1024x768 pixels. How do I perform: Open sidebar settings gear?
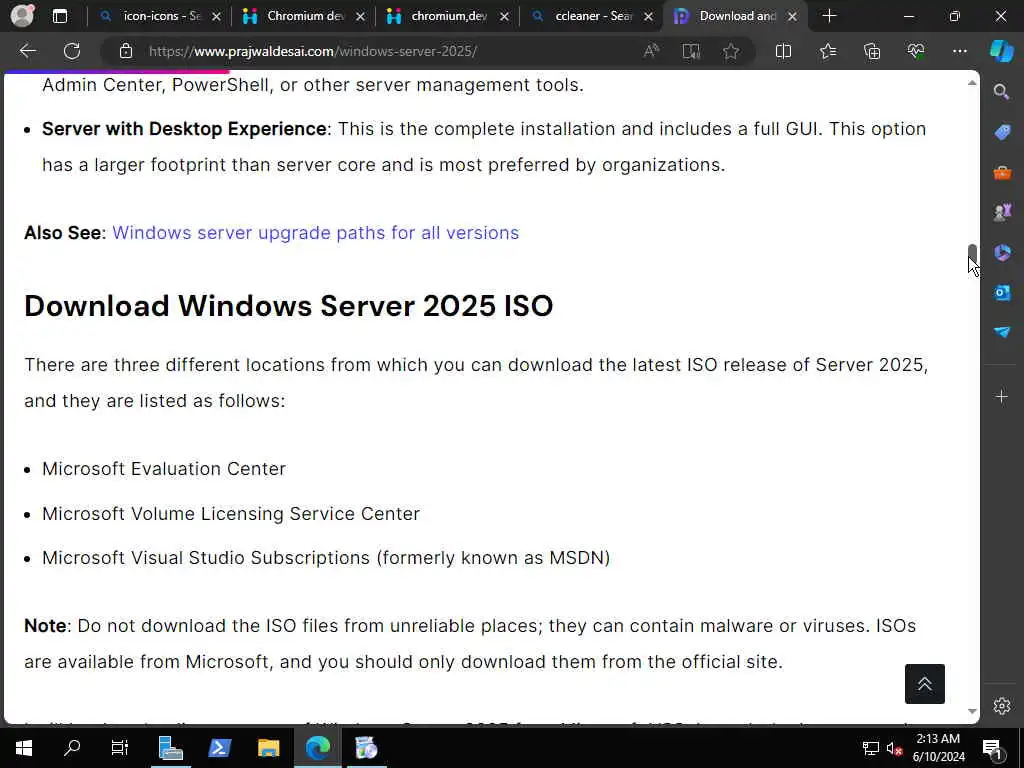(x=1002, y=706)
